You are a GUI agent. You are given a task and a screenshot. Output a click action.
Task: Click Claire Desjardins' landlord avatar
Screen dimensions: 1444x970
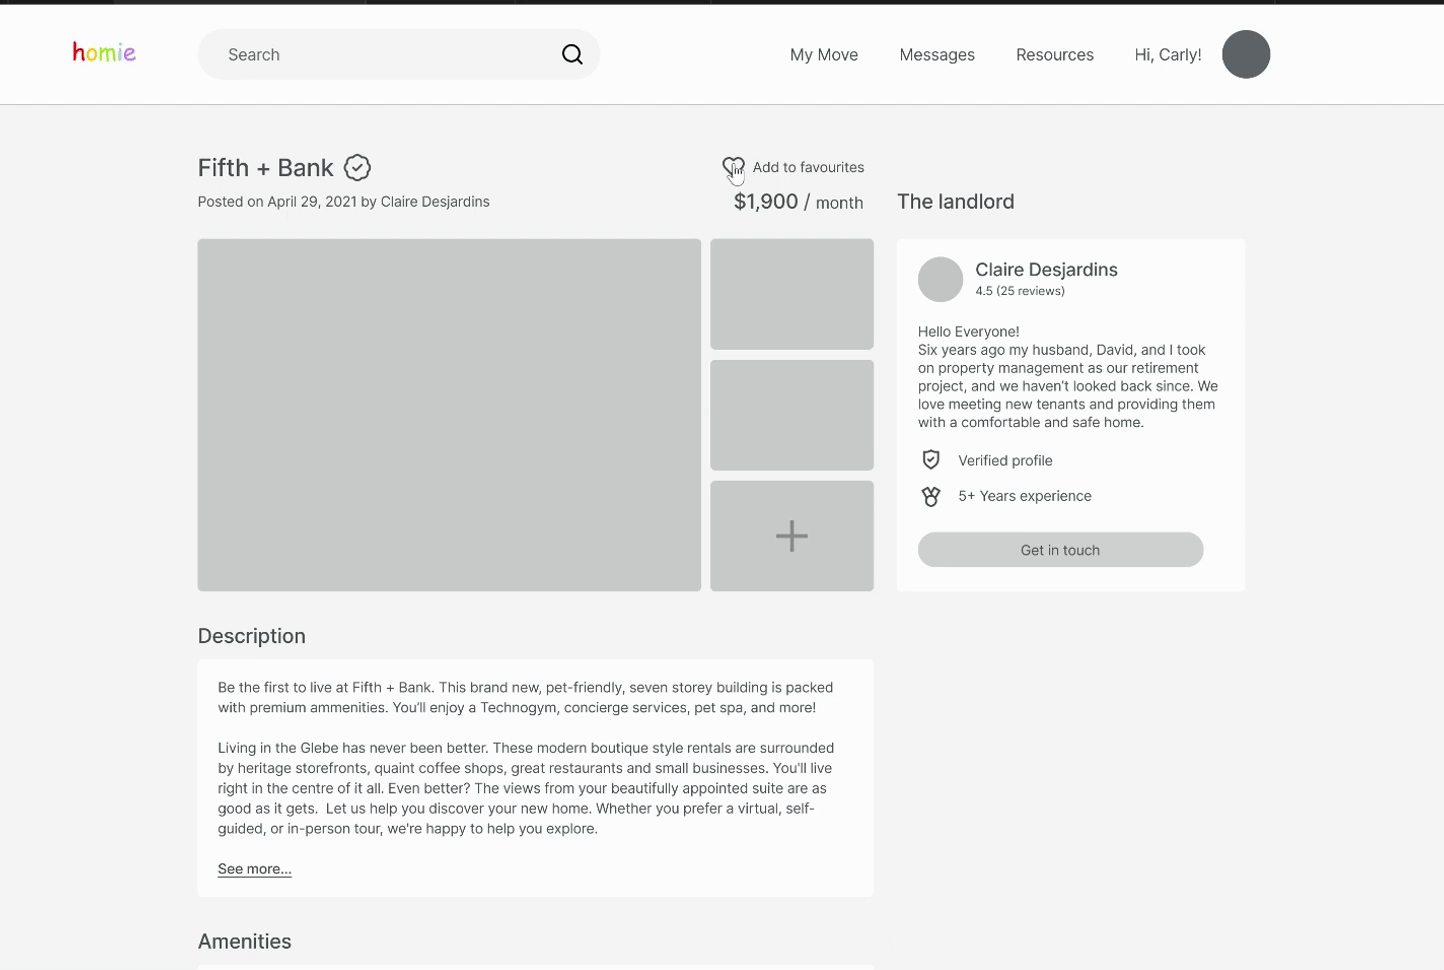tap(940, 279)
